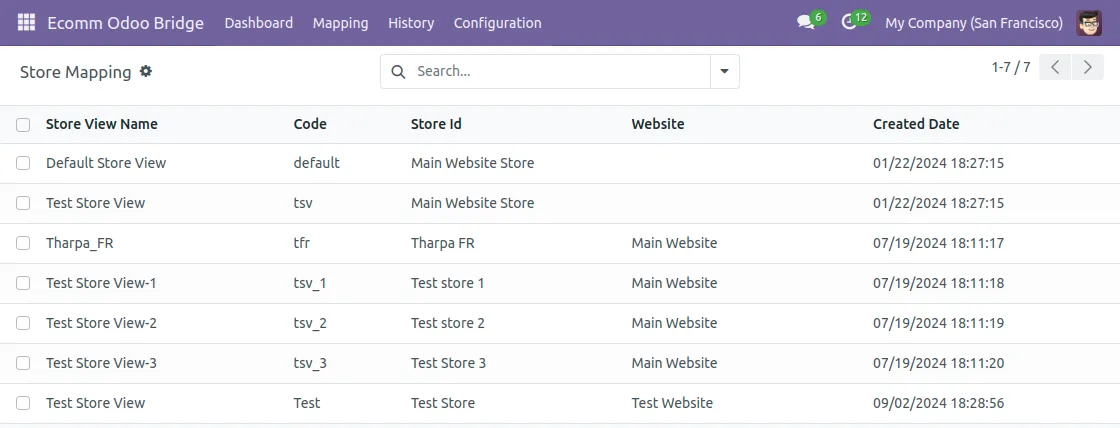Click the date 07/19/2024 18:11:18

(x=939, y=283)
